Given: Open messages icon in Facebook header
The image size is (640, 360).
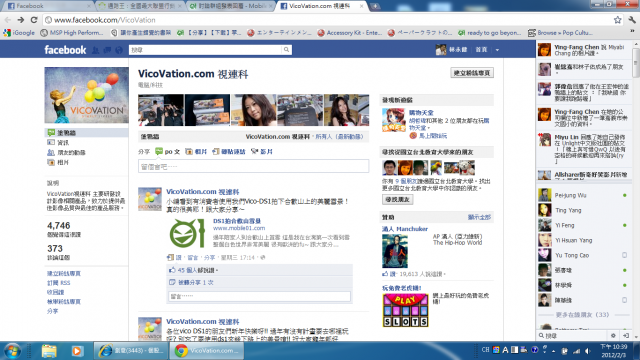Looking at the screenshot, I should [x=107, y=50].
